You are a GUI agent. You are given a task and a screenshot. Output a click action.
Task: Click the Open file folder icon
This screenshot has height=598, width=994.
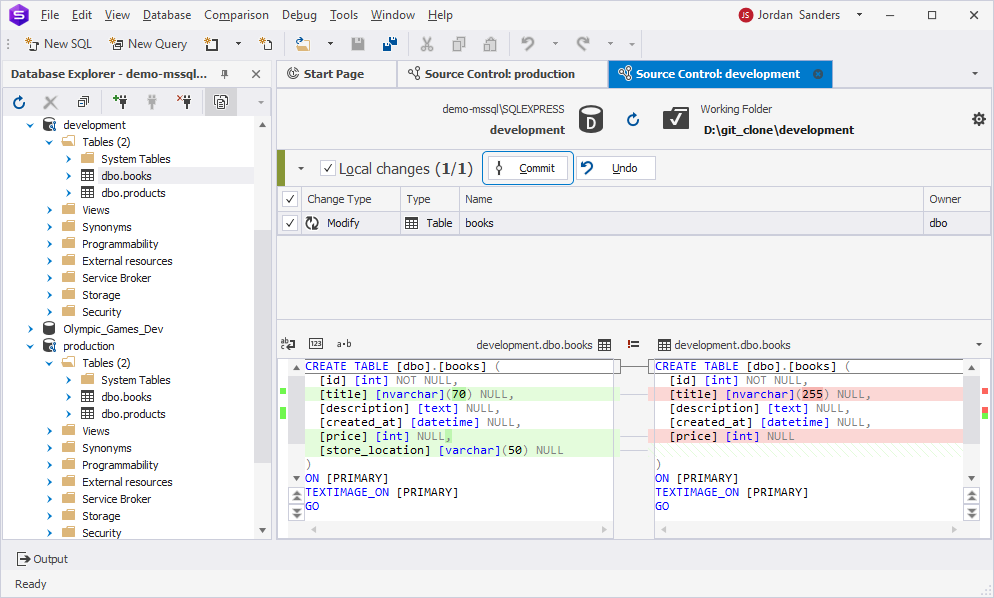point(303,44)
